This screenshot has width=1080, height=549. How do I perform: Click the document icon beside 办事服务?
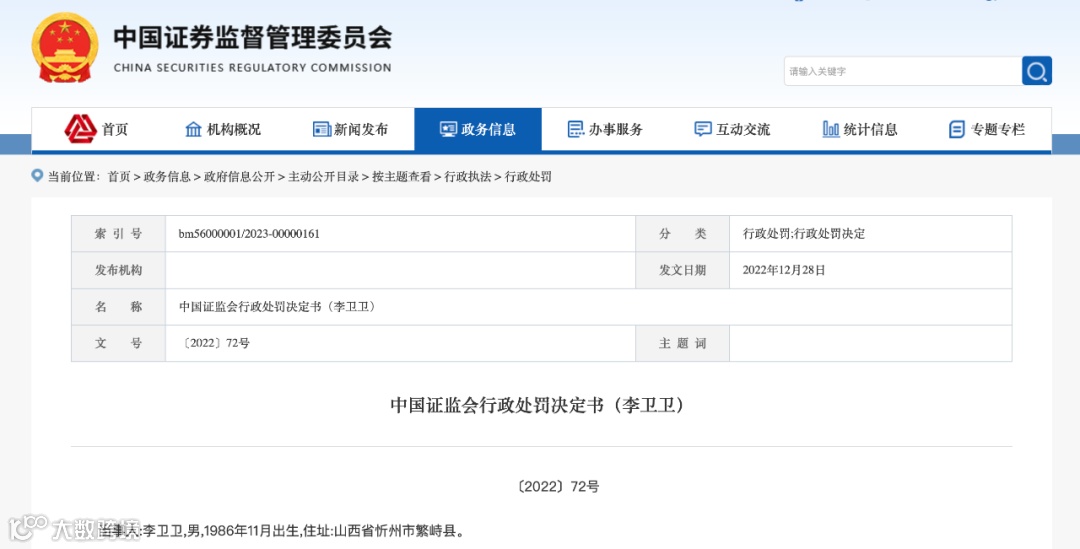[575, 129]
